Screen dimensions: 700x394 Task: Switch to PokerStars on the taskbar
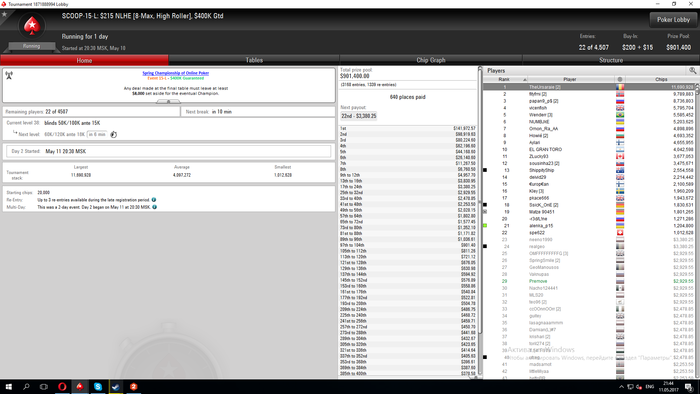click(x=80, y=387)
